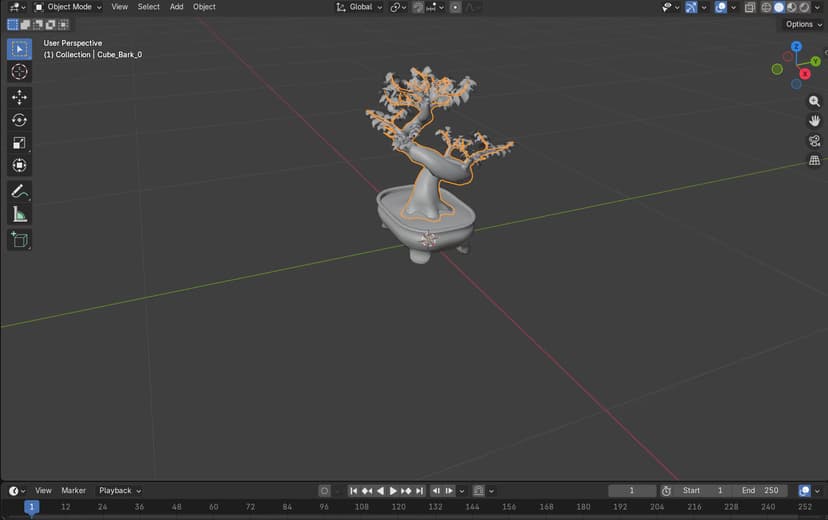The image size is (828, 520).
Task: Set selection mode to new selection
Action: tap(13, 24)
